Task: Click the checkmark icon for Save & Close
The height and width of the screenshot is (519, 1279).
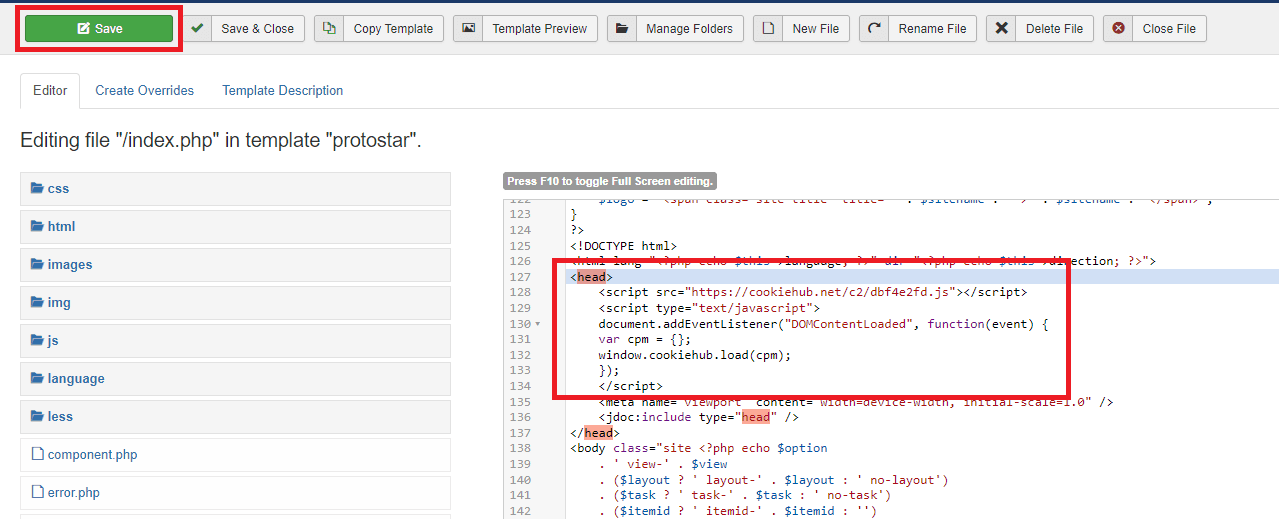Action: pyautogui.click(x=198, y=29)
